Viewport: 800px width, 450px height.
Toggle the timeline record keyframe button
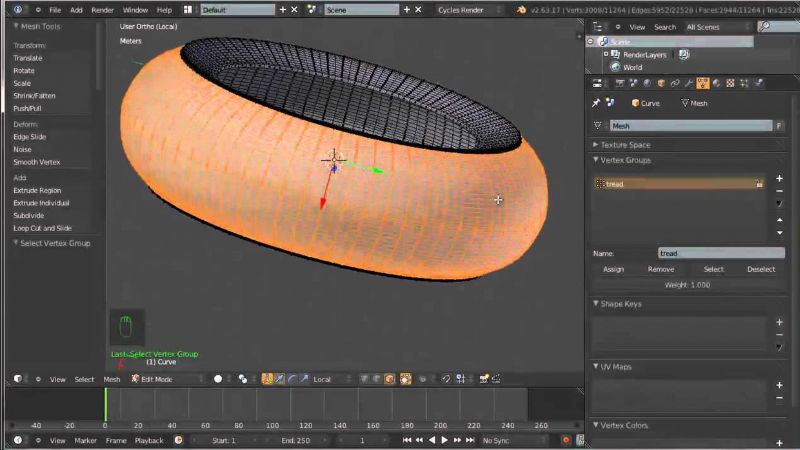pos(565,440)
